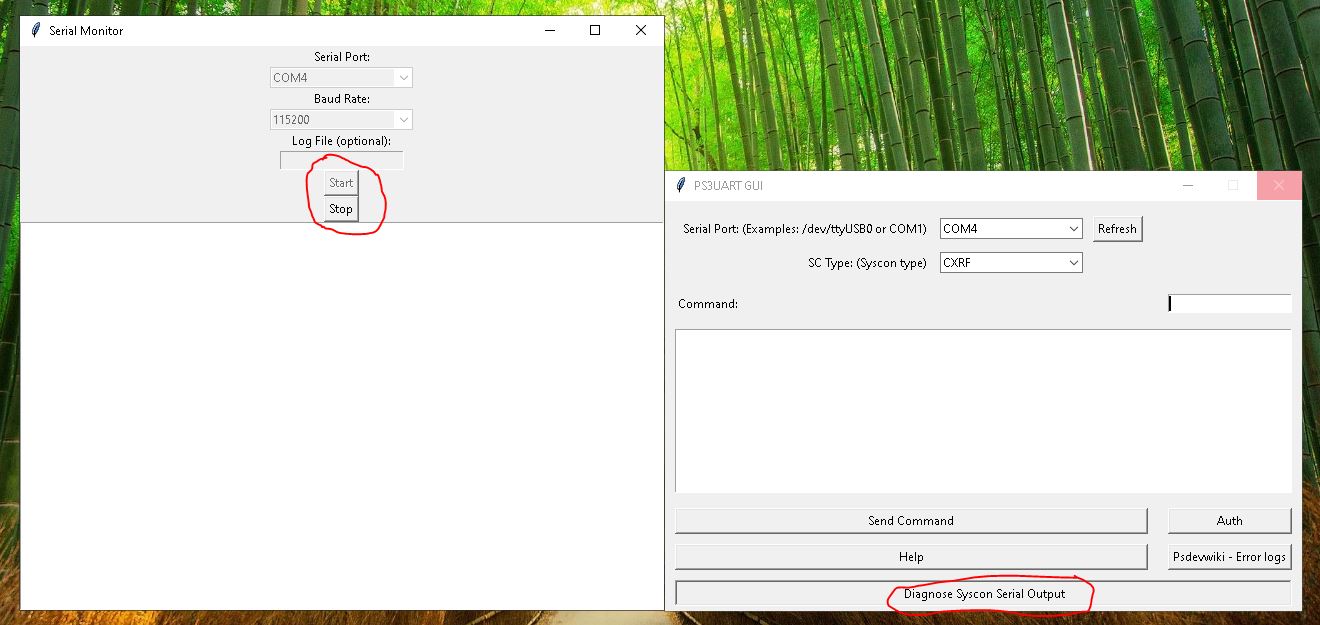
Task: Click the maximize button of PS3UART GUI
Action: pos(1233,185)
